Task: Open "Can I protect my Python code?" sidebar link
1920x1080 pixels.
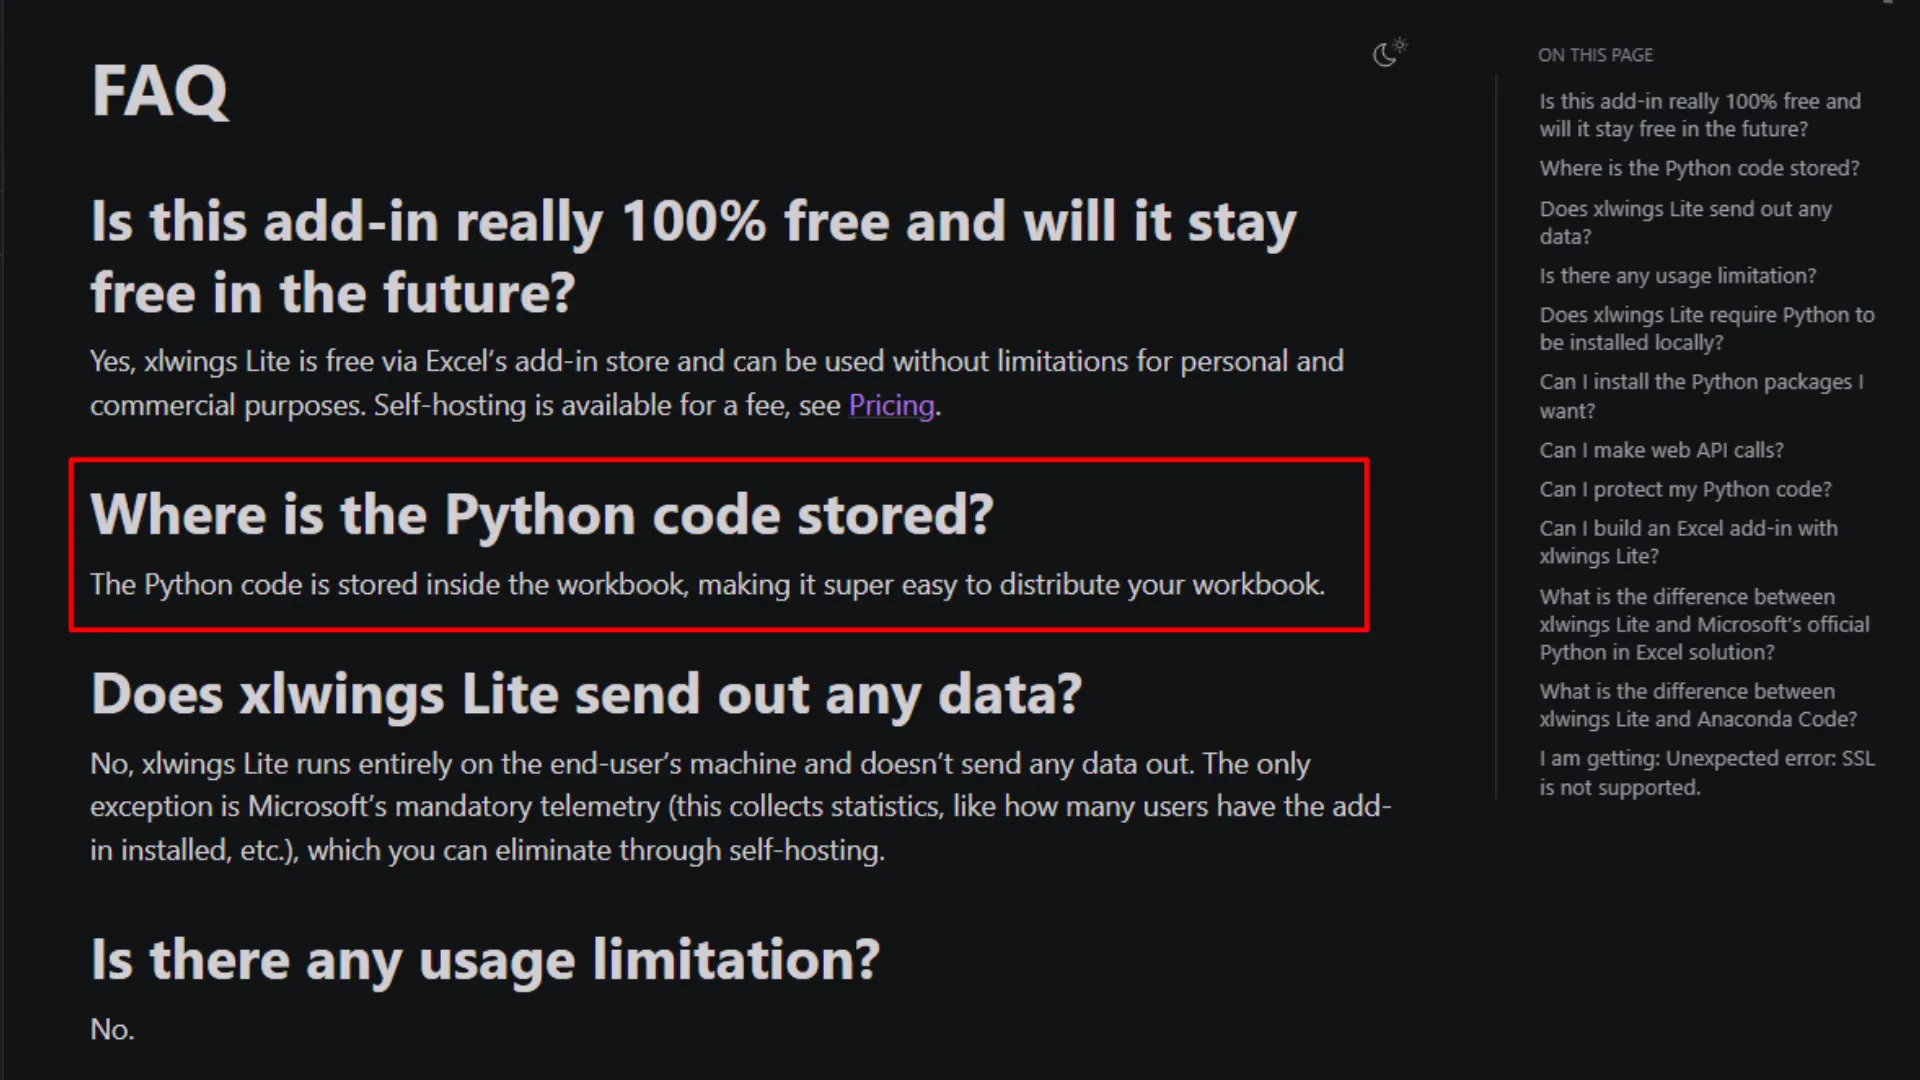Action: point(1684,489)
